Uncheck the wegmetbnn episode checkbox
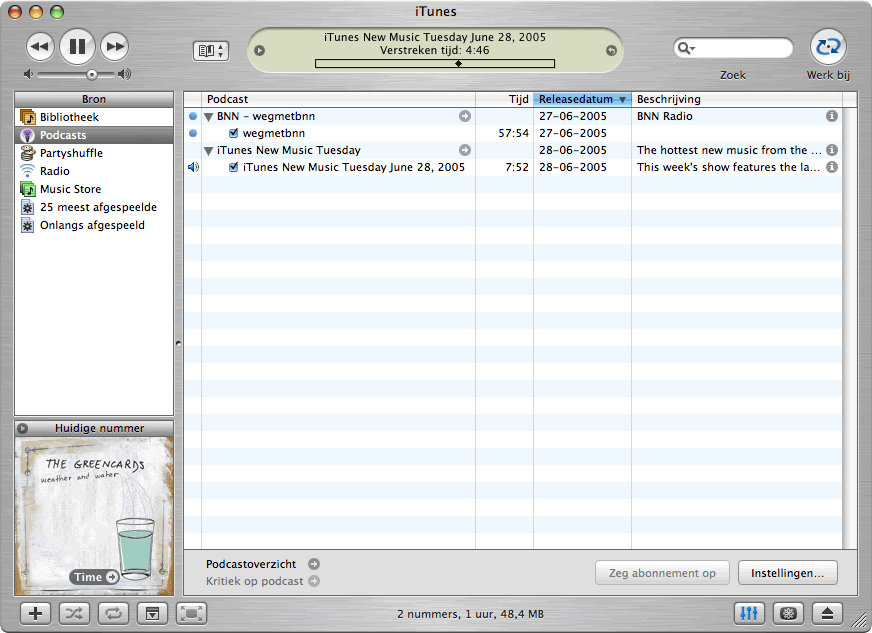 234,133
